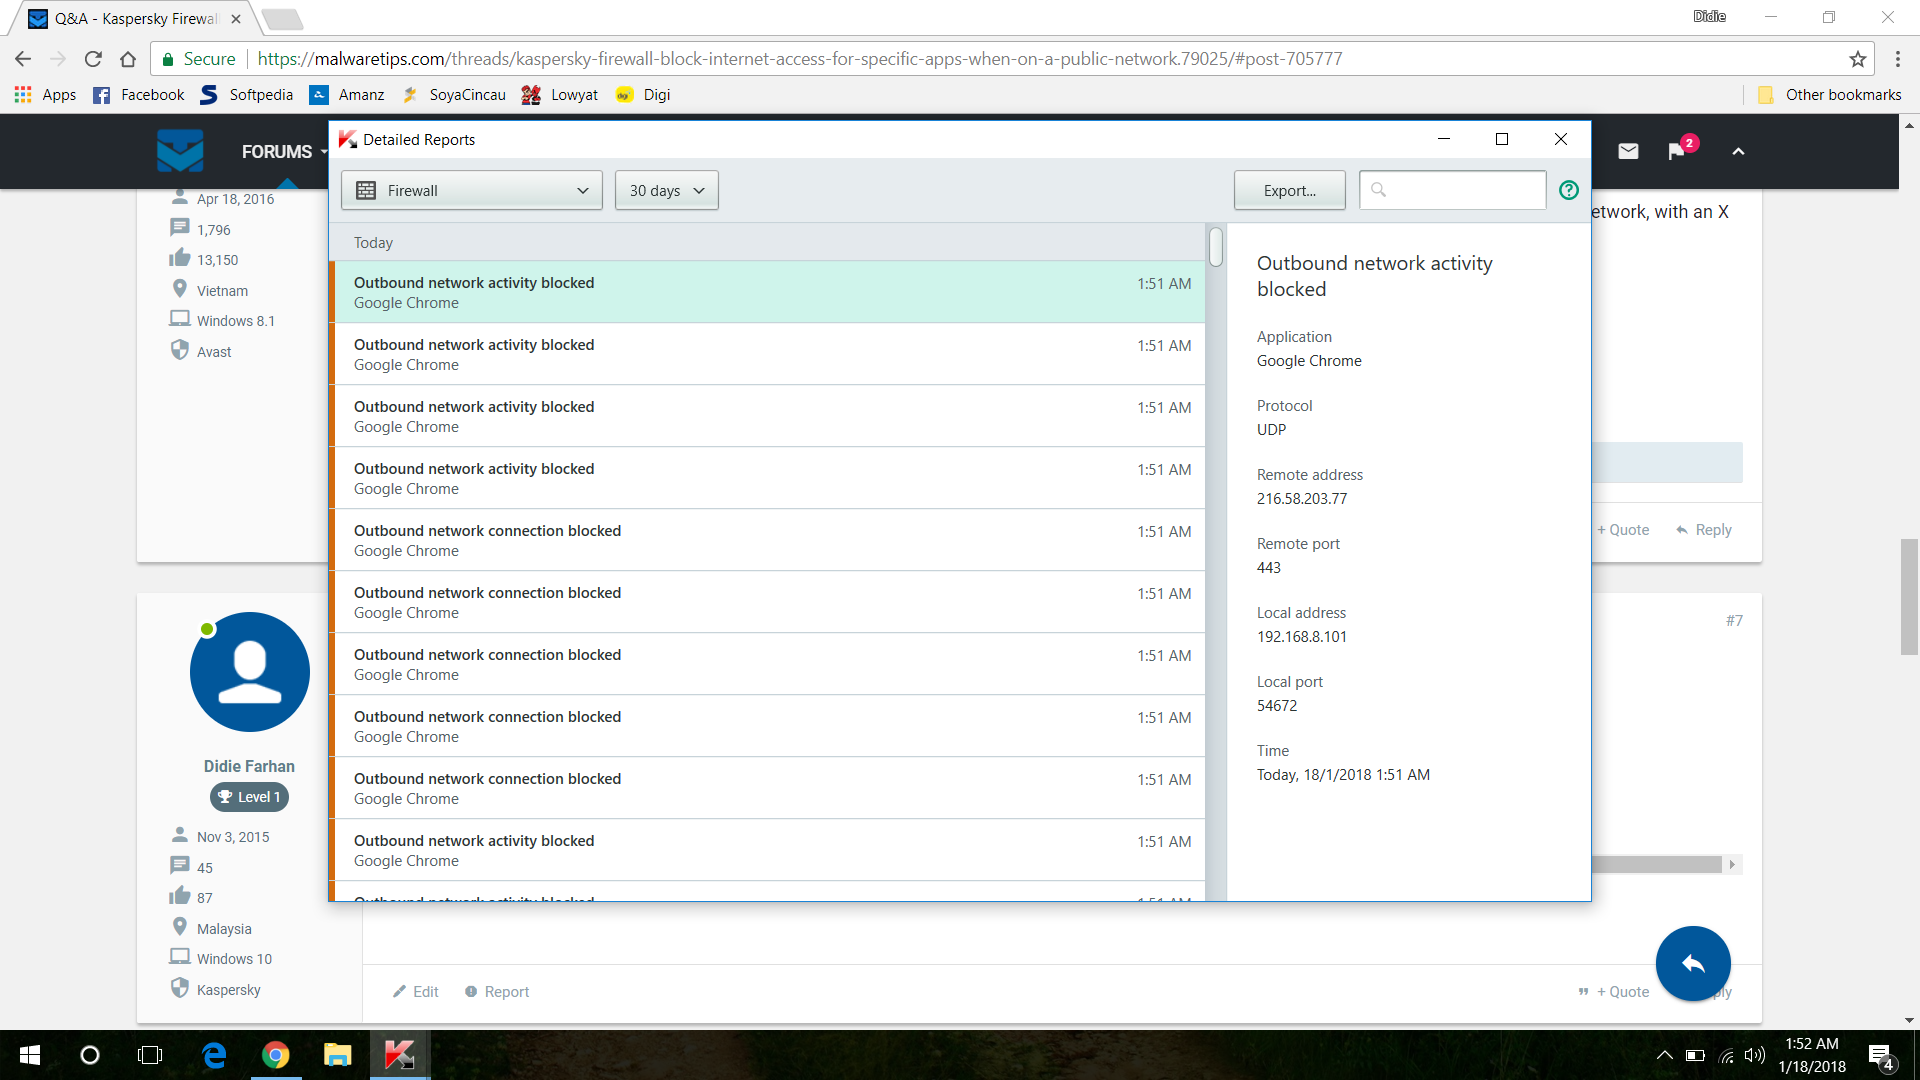Expand the 30 days period dropdown

[x=666, y=190]
